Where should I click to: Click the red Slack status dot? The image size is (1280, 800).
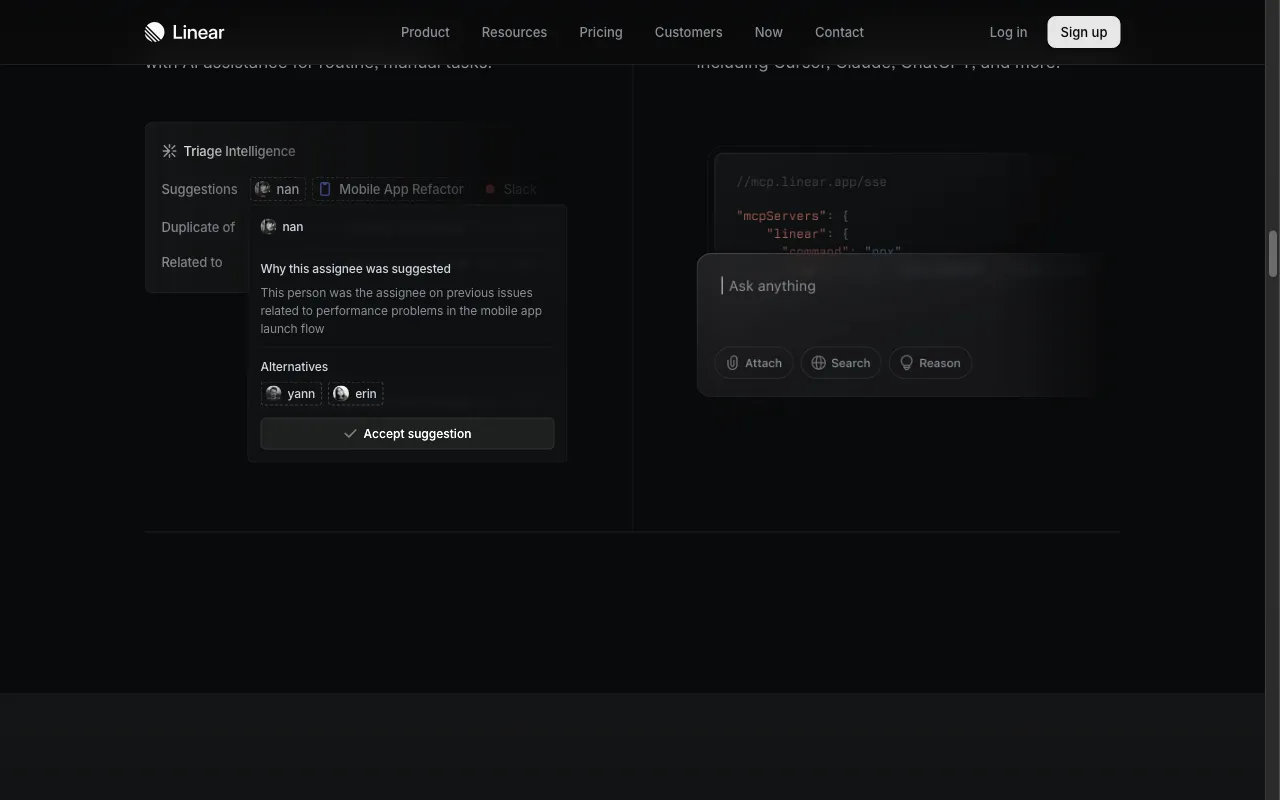490,189
